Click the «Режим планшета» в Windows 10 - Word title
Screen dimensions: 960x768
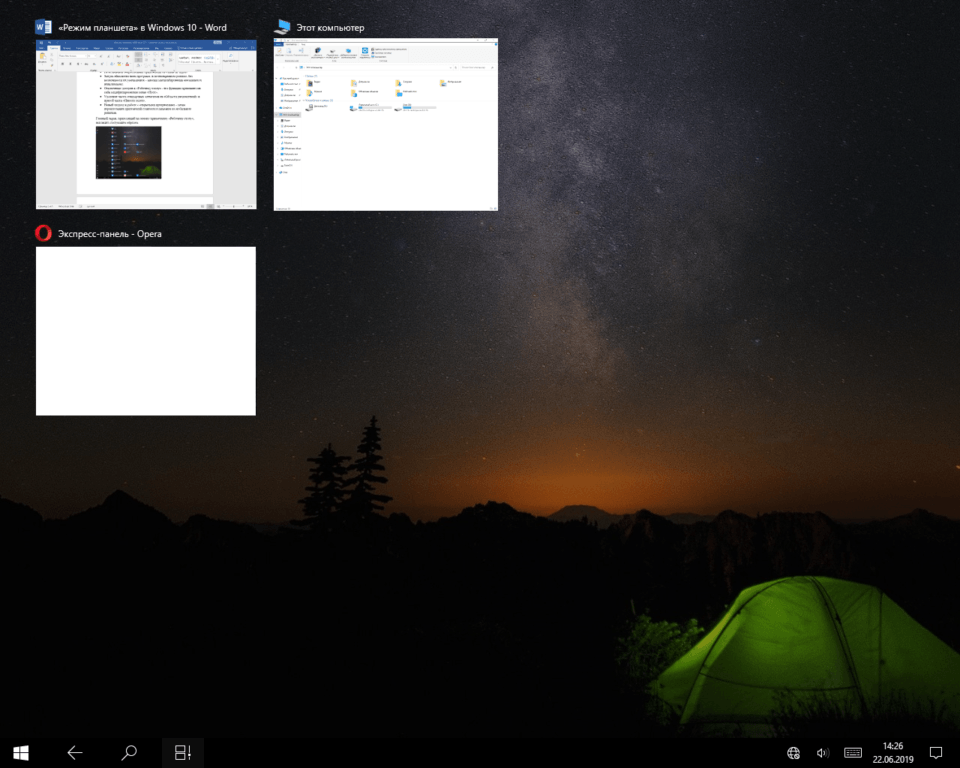pos(142,28)
